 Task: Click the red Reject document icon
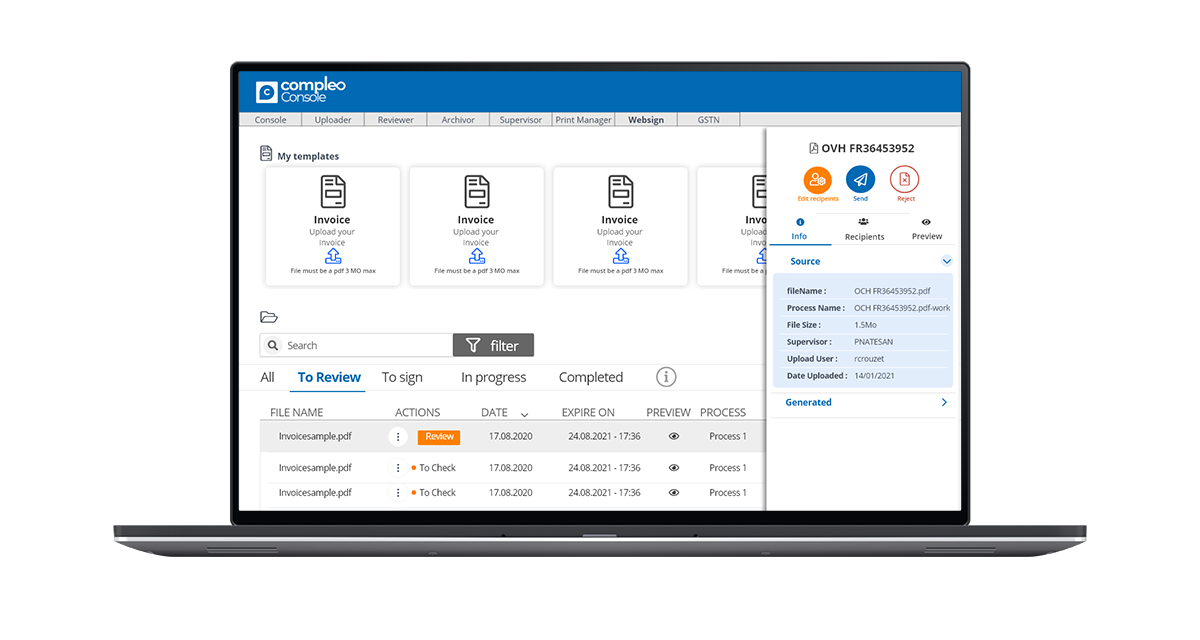click(x=905, y=180)
